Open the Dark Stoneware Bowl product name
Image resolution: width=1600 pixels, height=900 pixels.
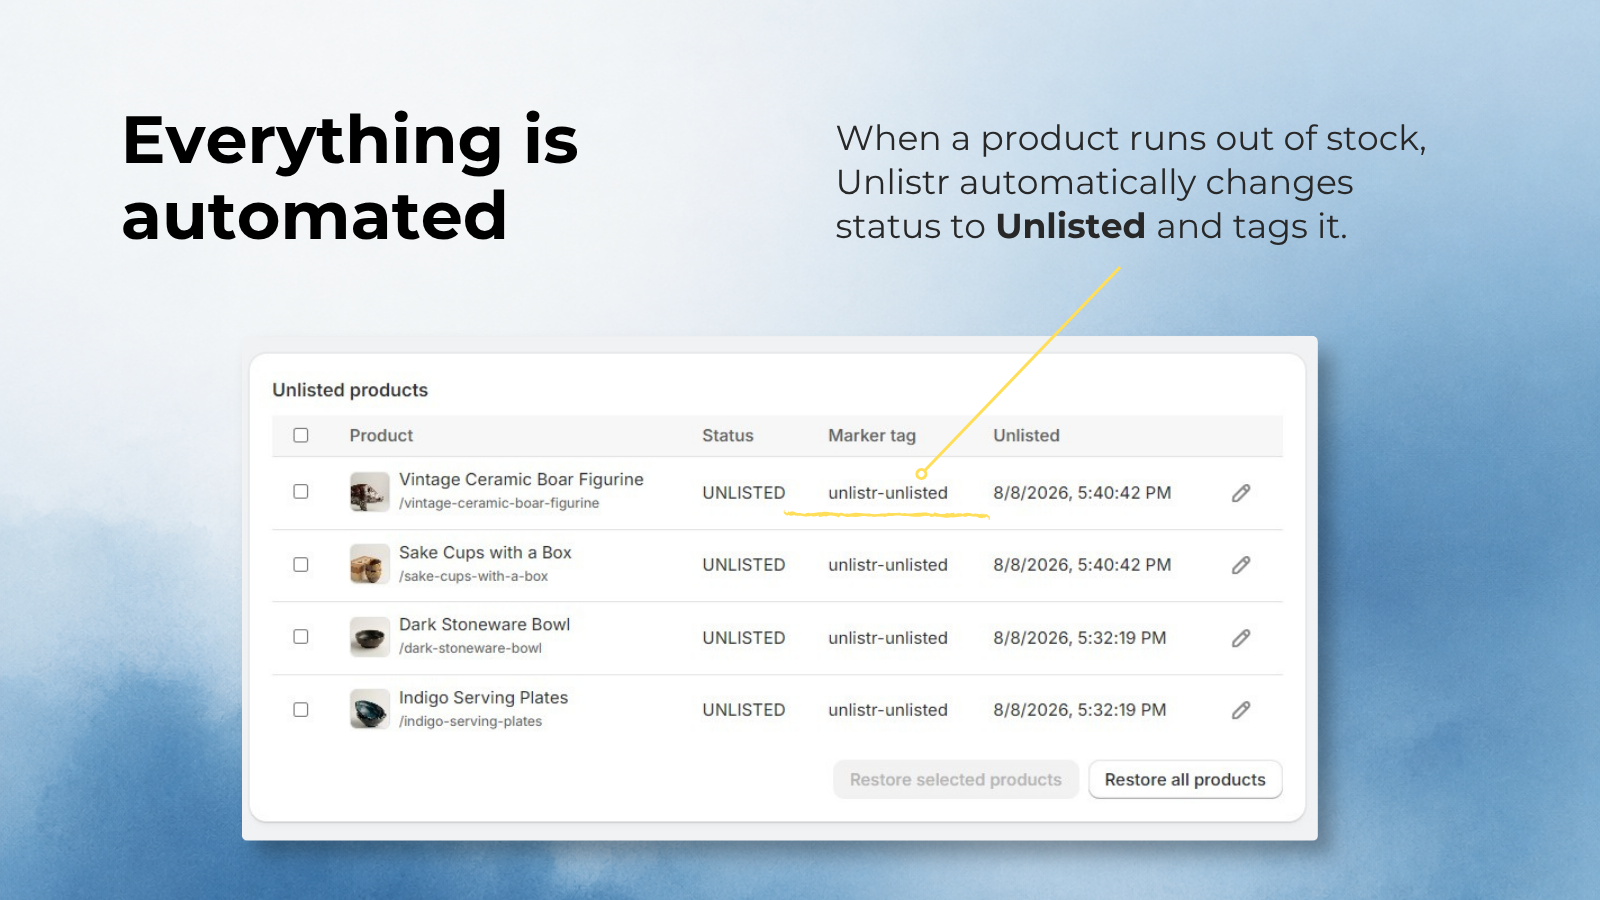coord(484,625)
